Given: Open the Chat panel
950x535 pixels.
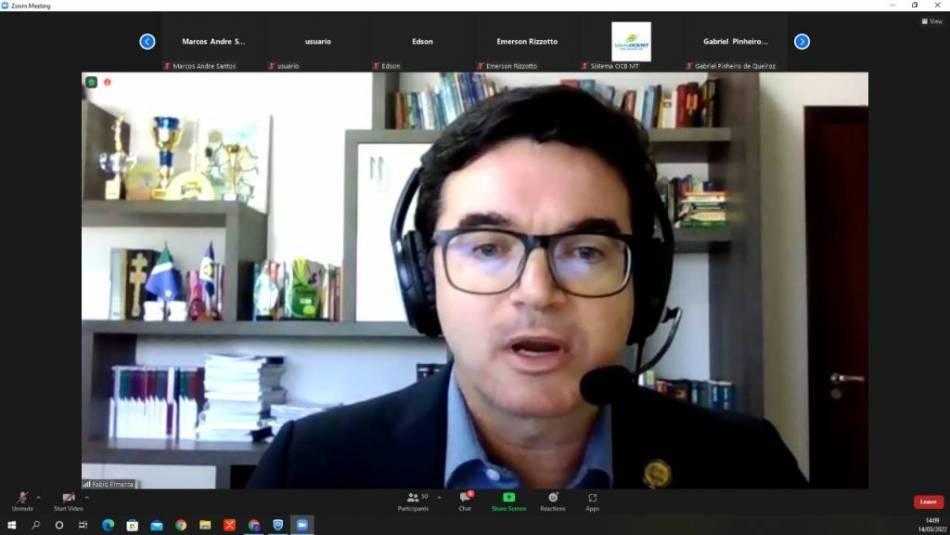Looking at the screenshot, I should [465, 501].
